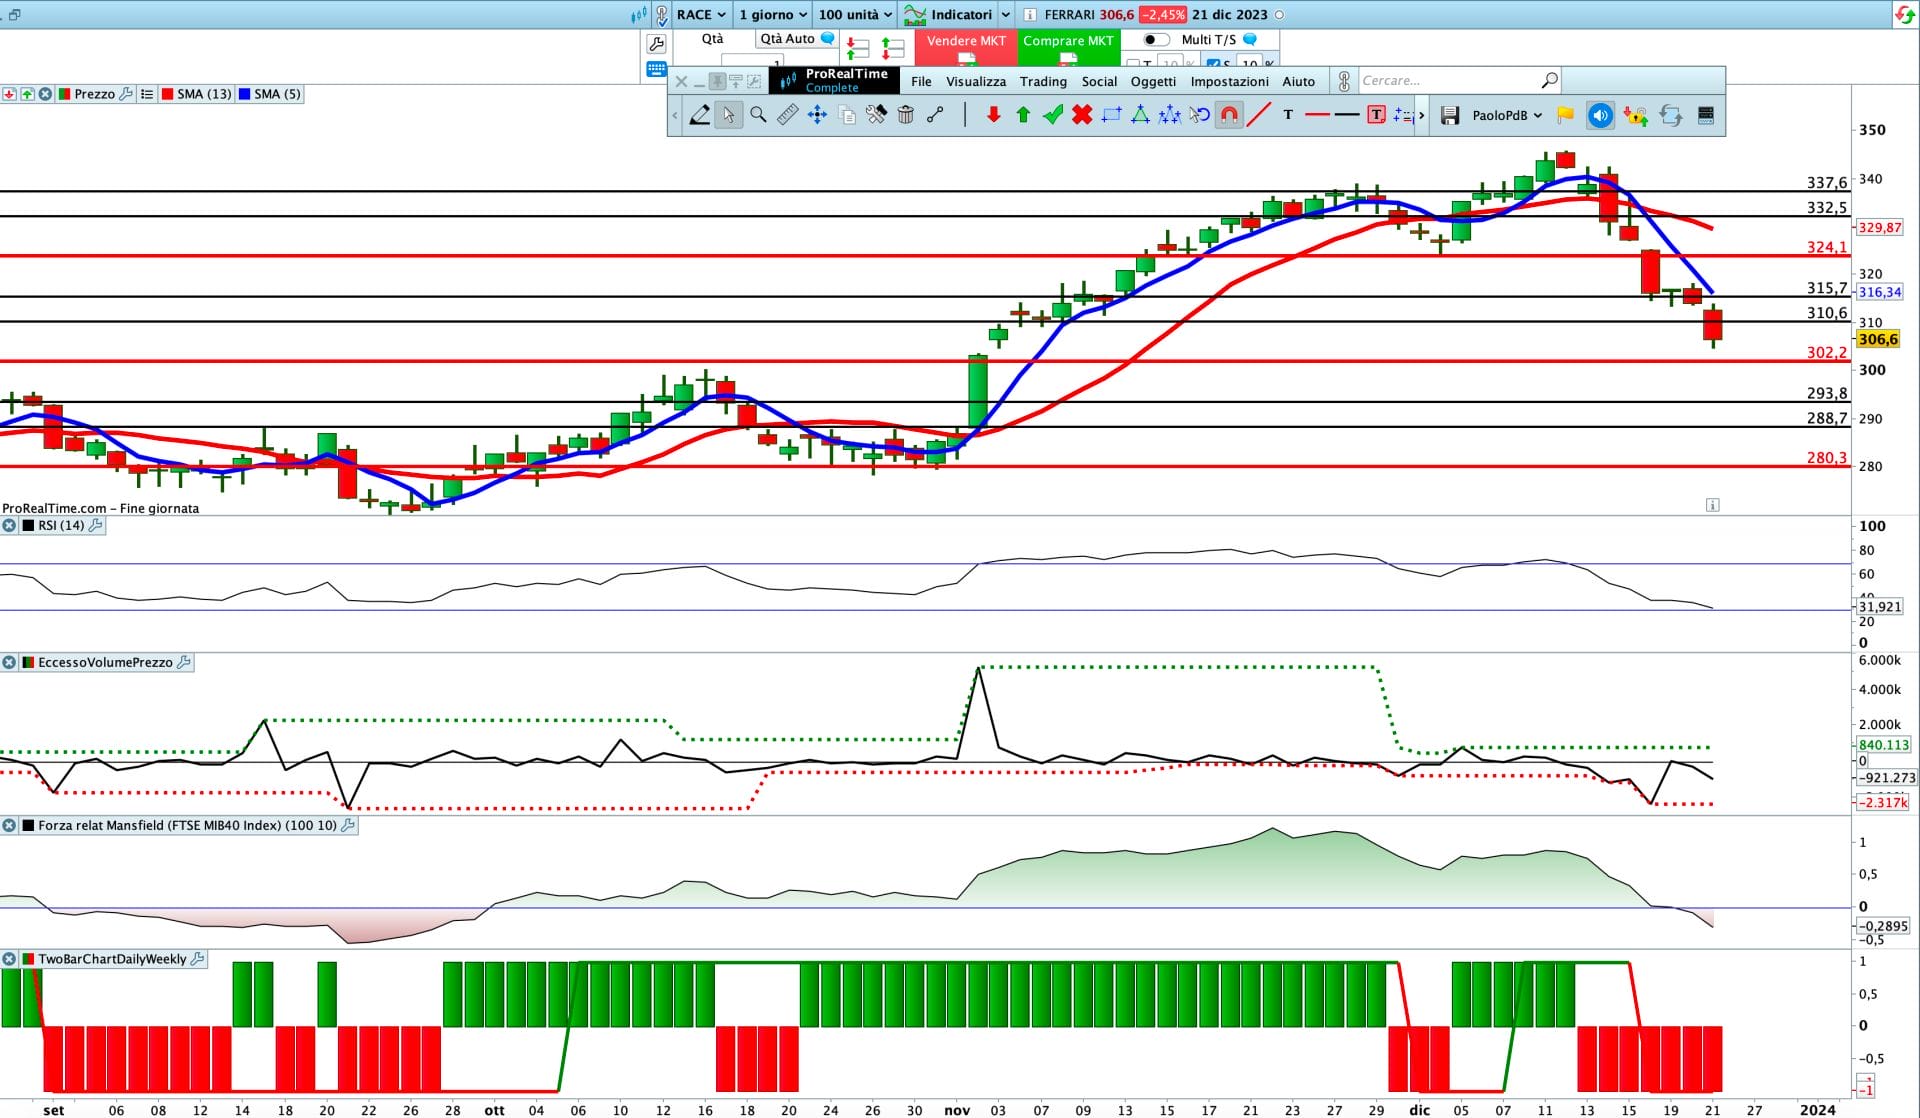Expand the 1 giorno timeframe dropdown
The image size is (1920, 1118).
[772, 14]
